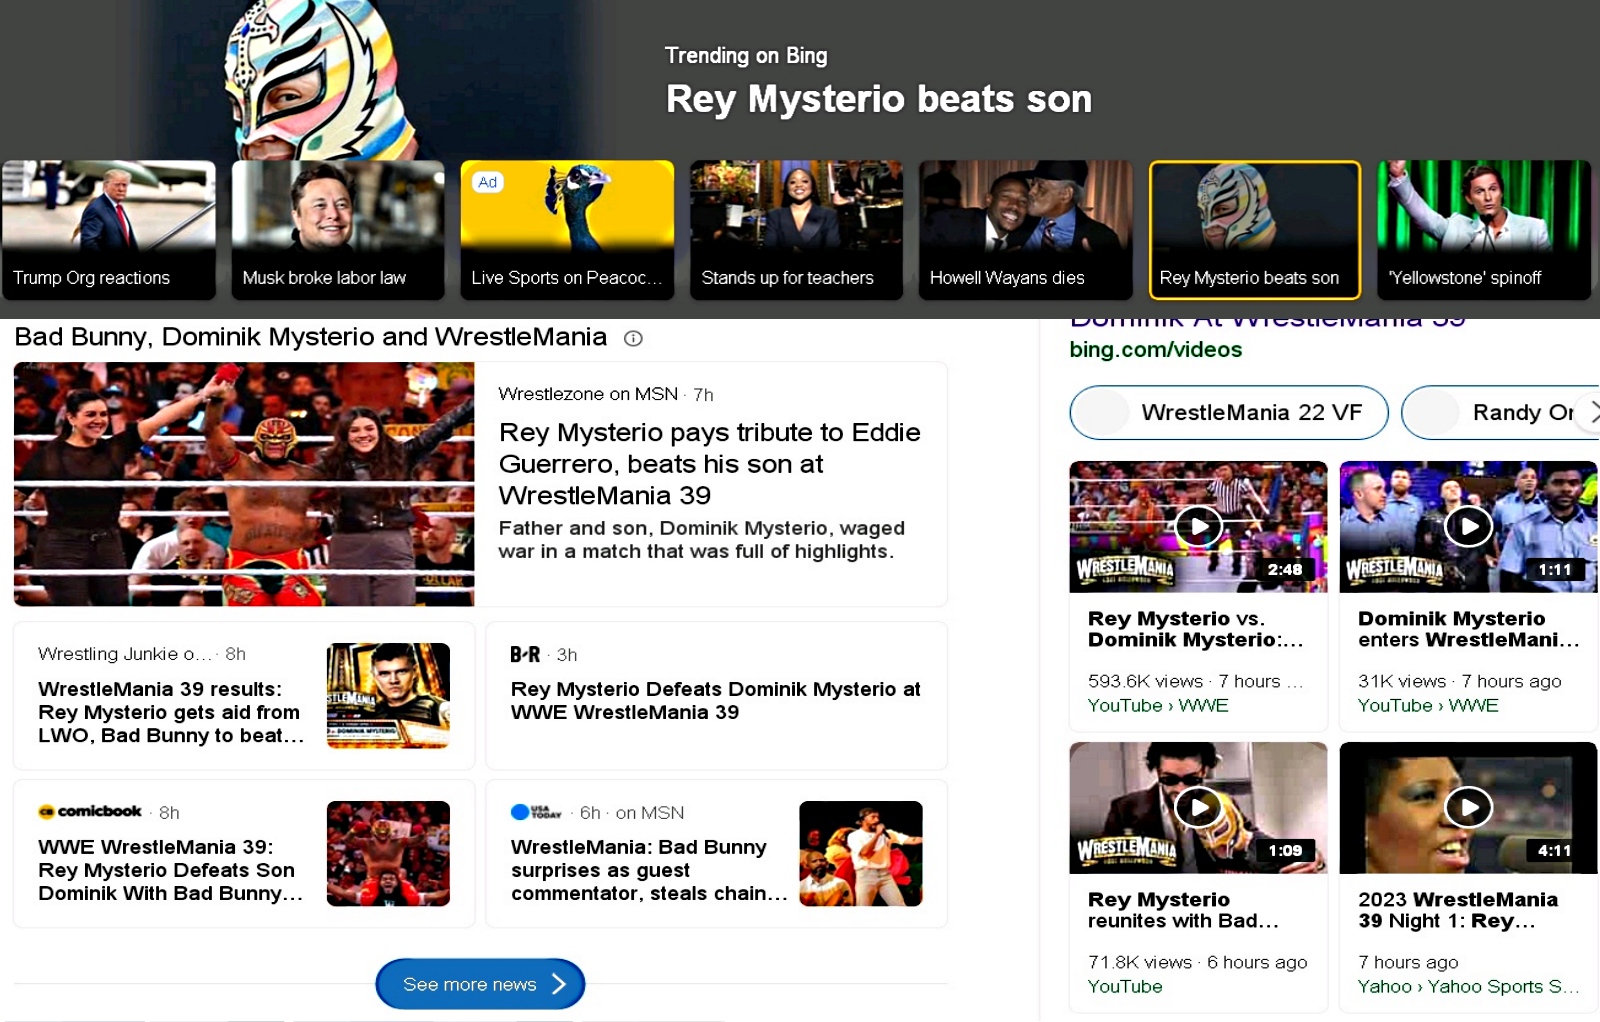Click the Father and son, Dominik Mysterio summary text

[x=701, y=539]
